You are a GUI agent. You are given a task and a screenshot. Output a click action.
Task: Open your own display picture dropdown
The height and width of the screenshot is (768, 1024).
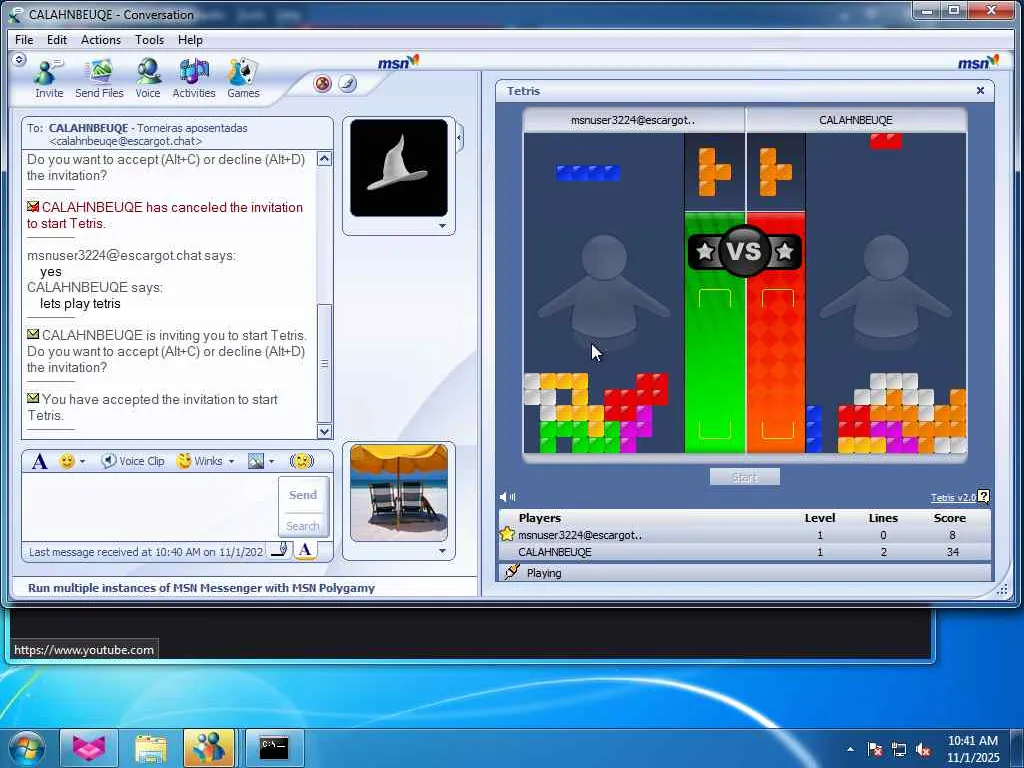442,551
